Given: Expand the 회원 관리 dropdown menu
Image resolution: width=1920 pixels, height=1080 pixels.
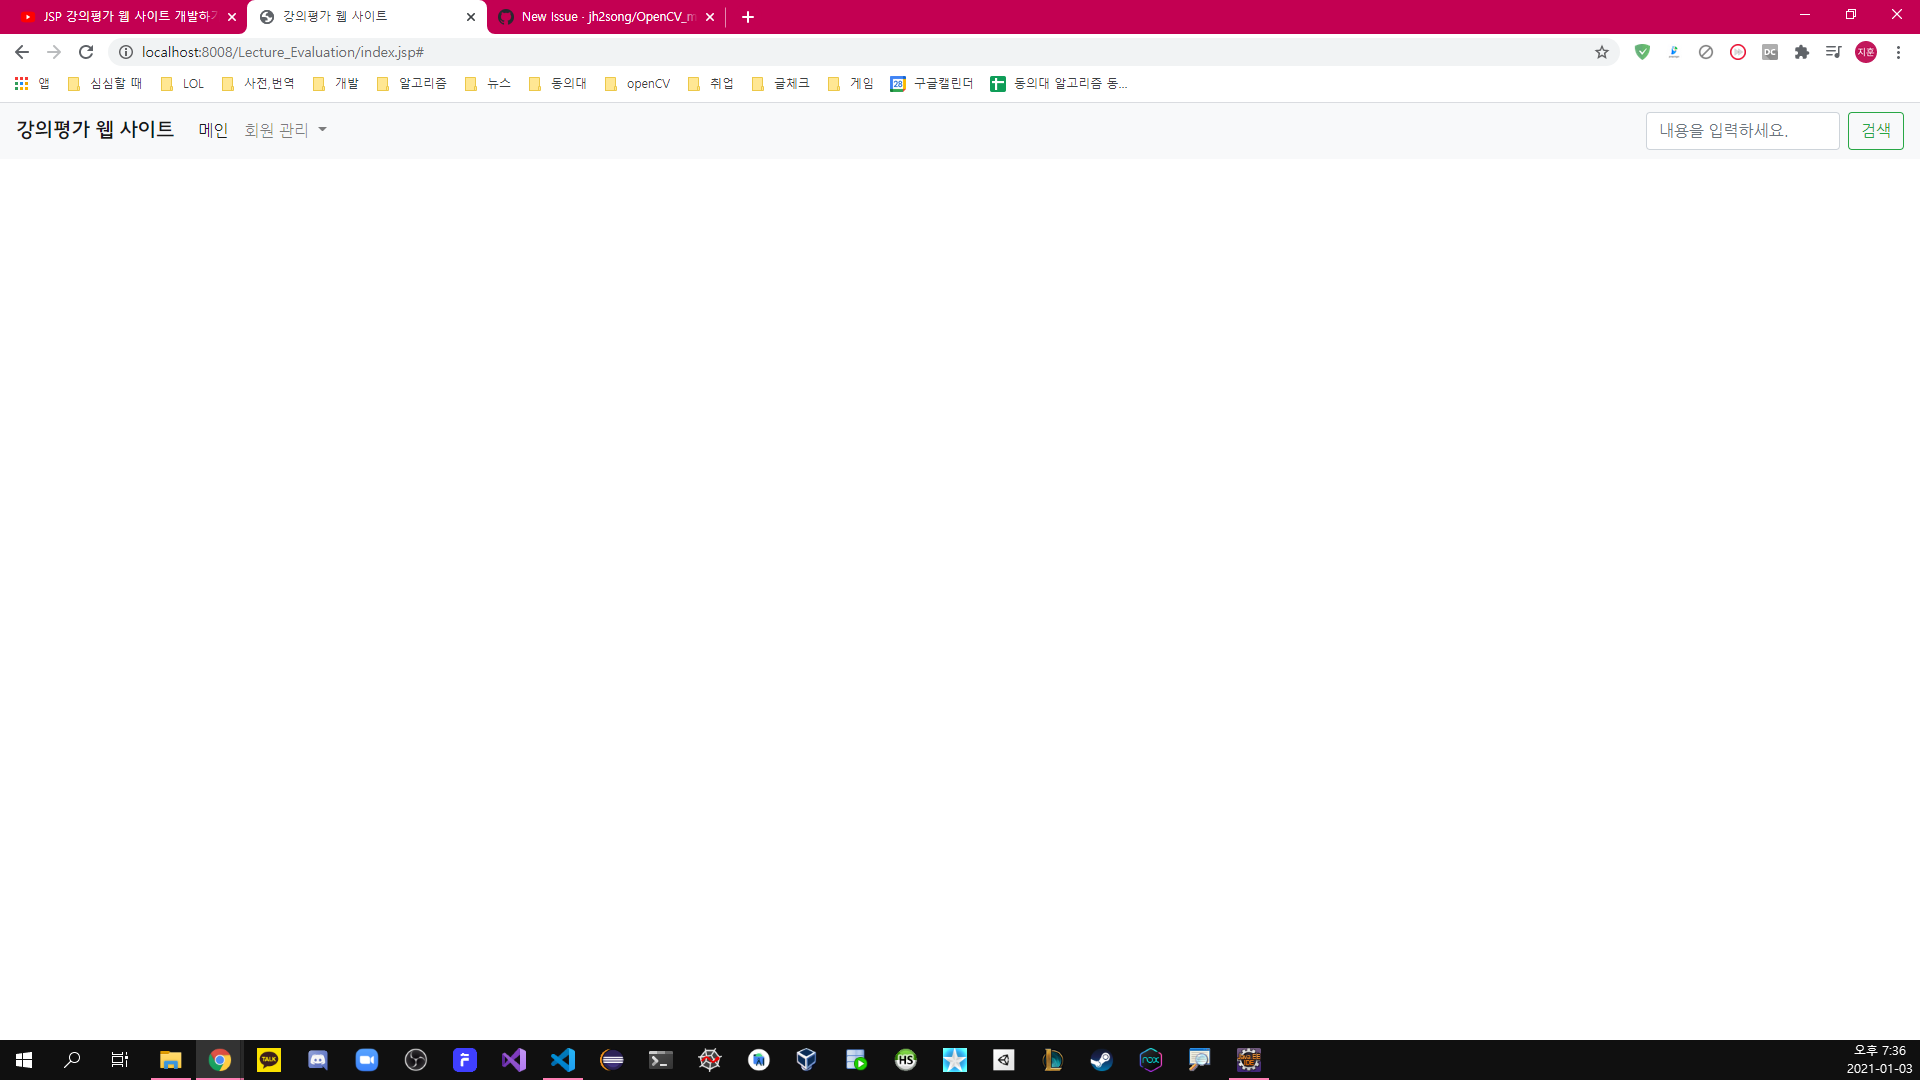Looking at the screenshot, I should tap(285, 130).
